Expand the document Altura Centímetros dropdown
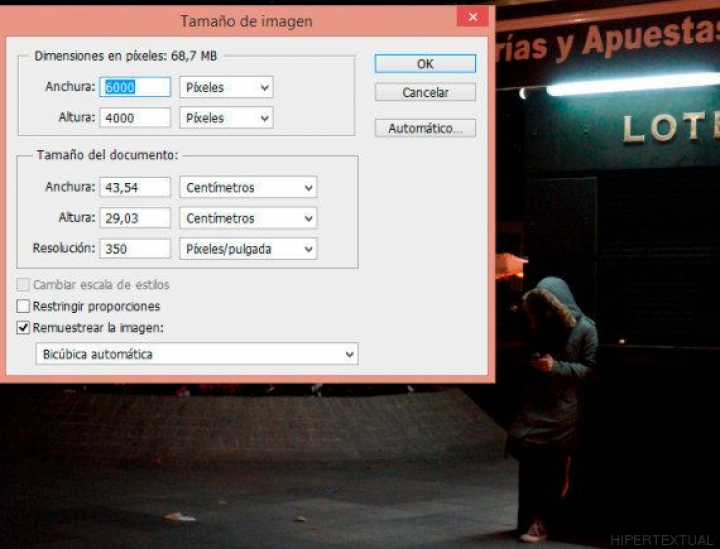 [x=248, y=218]
